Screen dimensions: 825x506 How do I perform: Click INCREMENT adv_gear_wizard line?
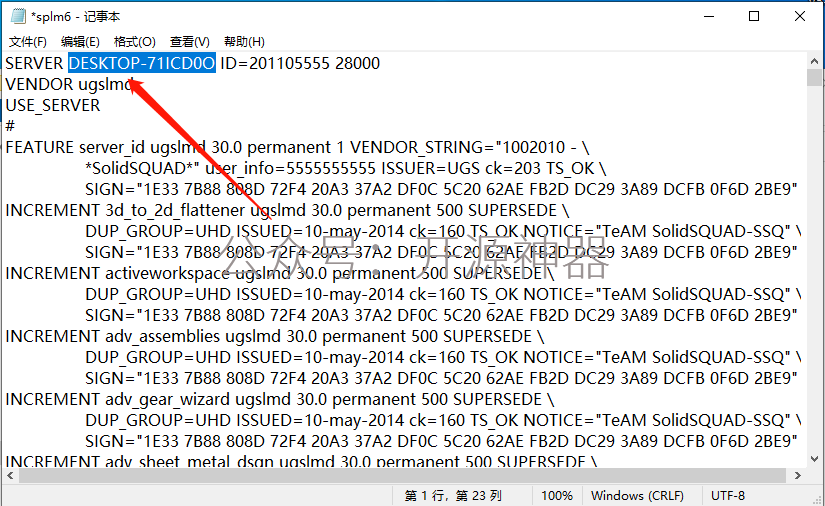pos(280,400)
